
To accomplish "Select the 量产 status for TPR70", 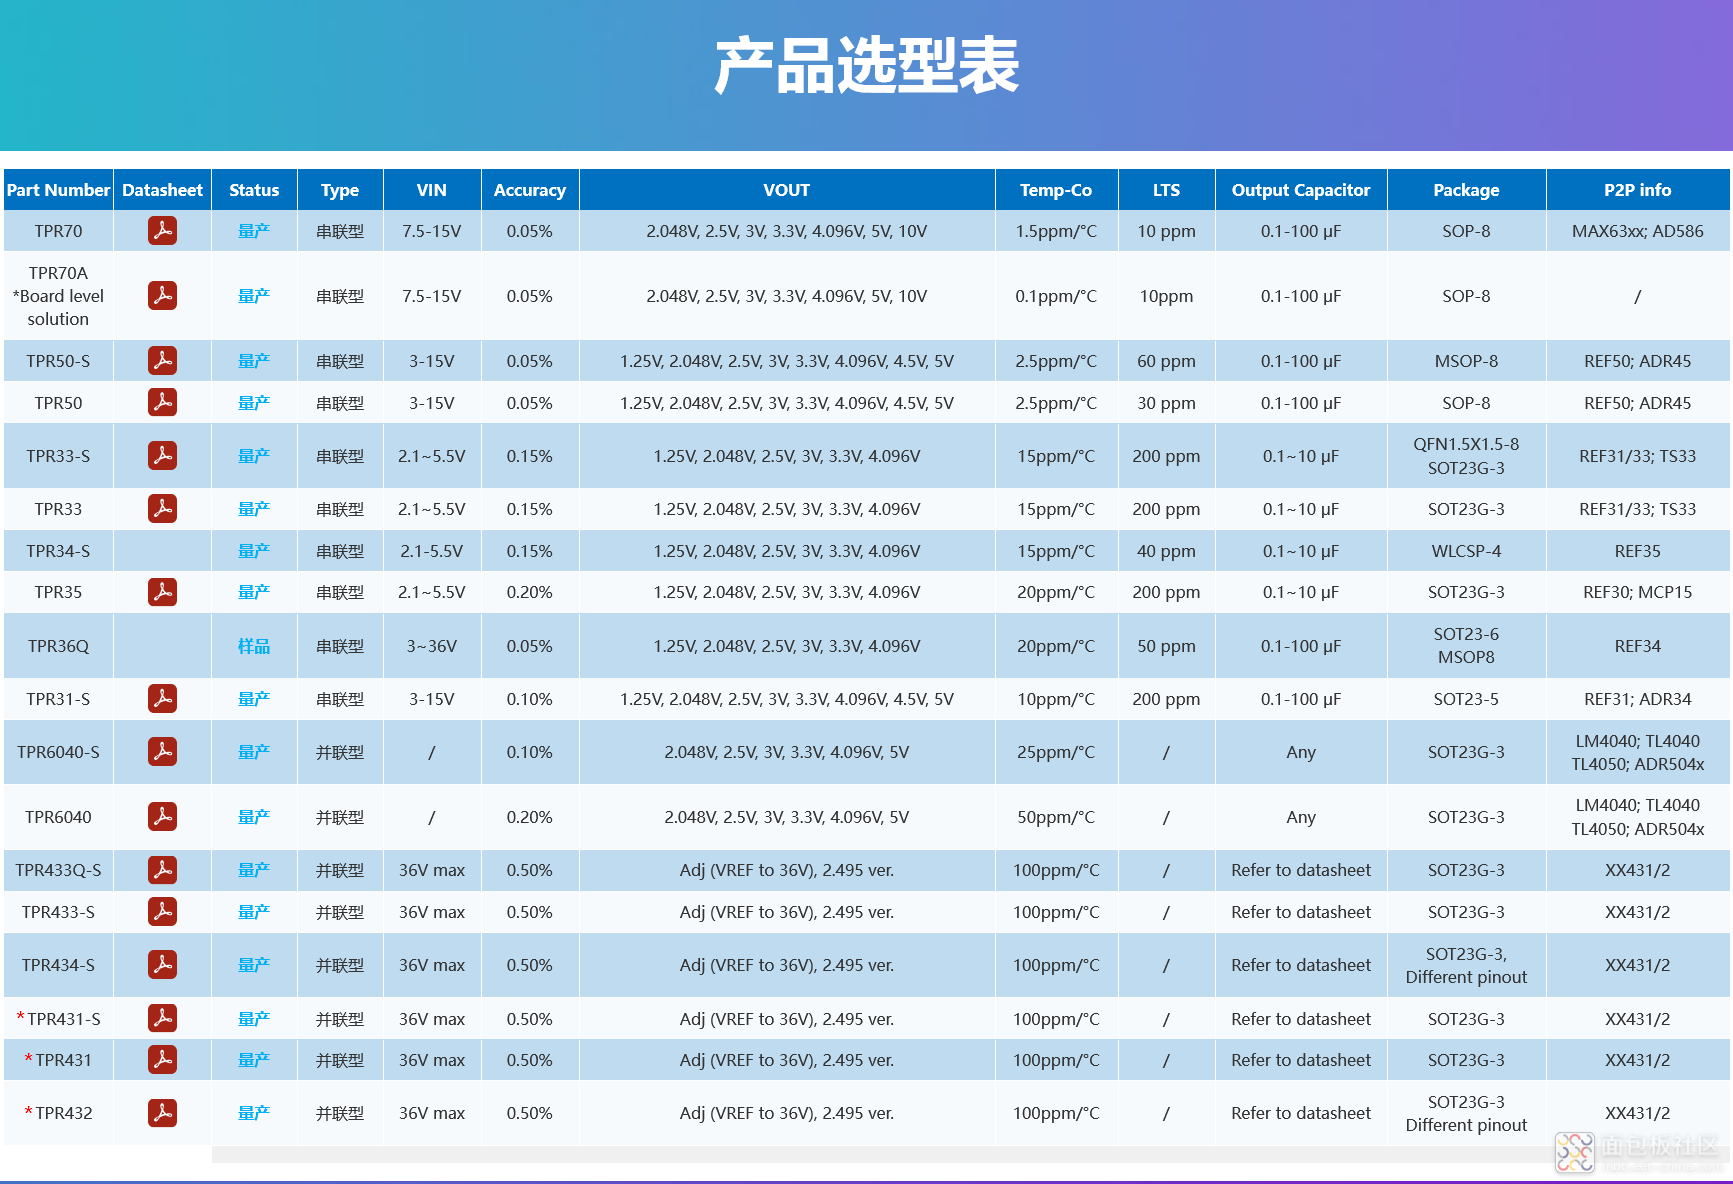I will click(254, 231).
